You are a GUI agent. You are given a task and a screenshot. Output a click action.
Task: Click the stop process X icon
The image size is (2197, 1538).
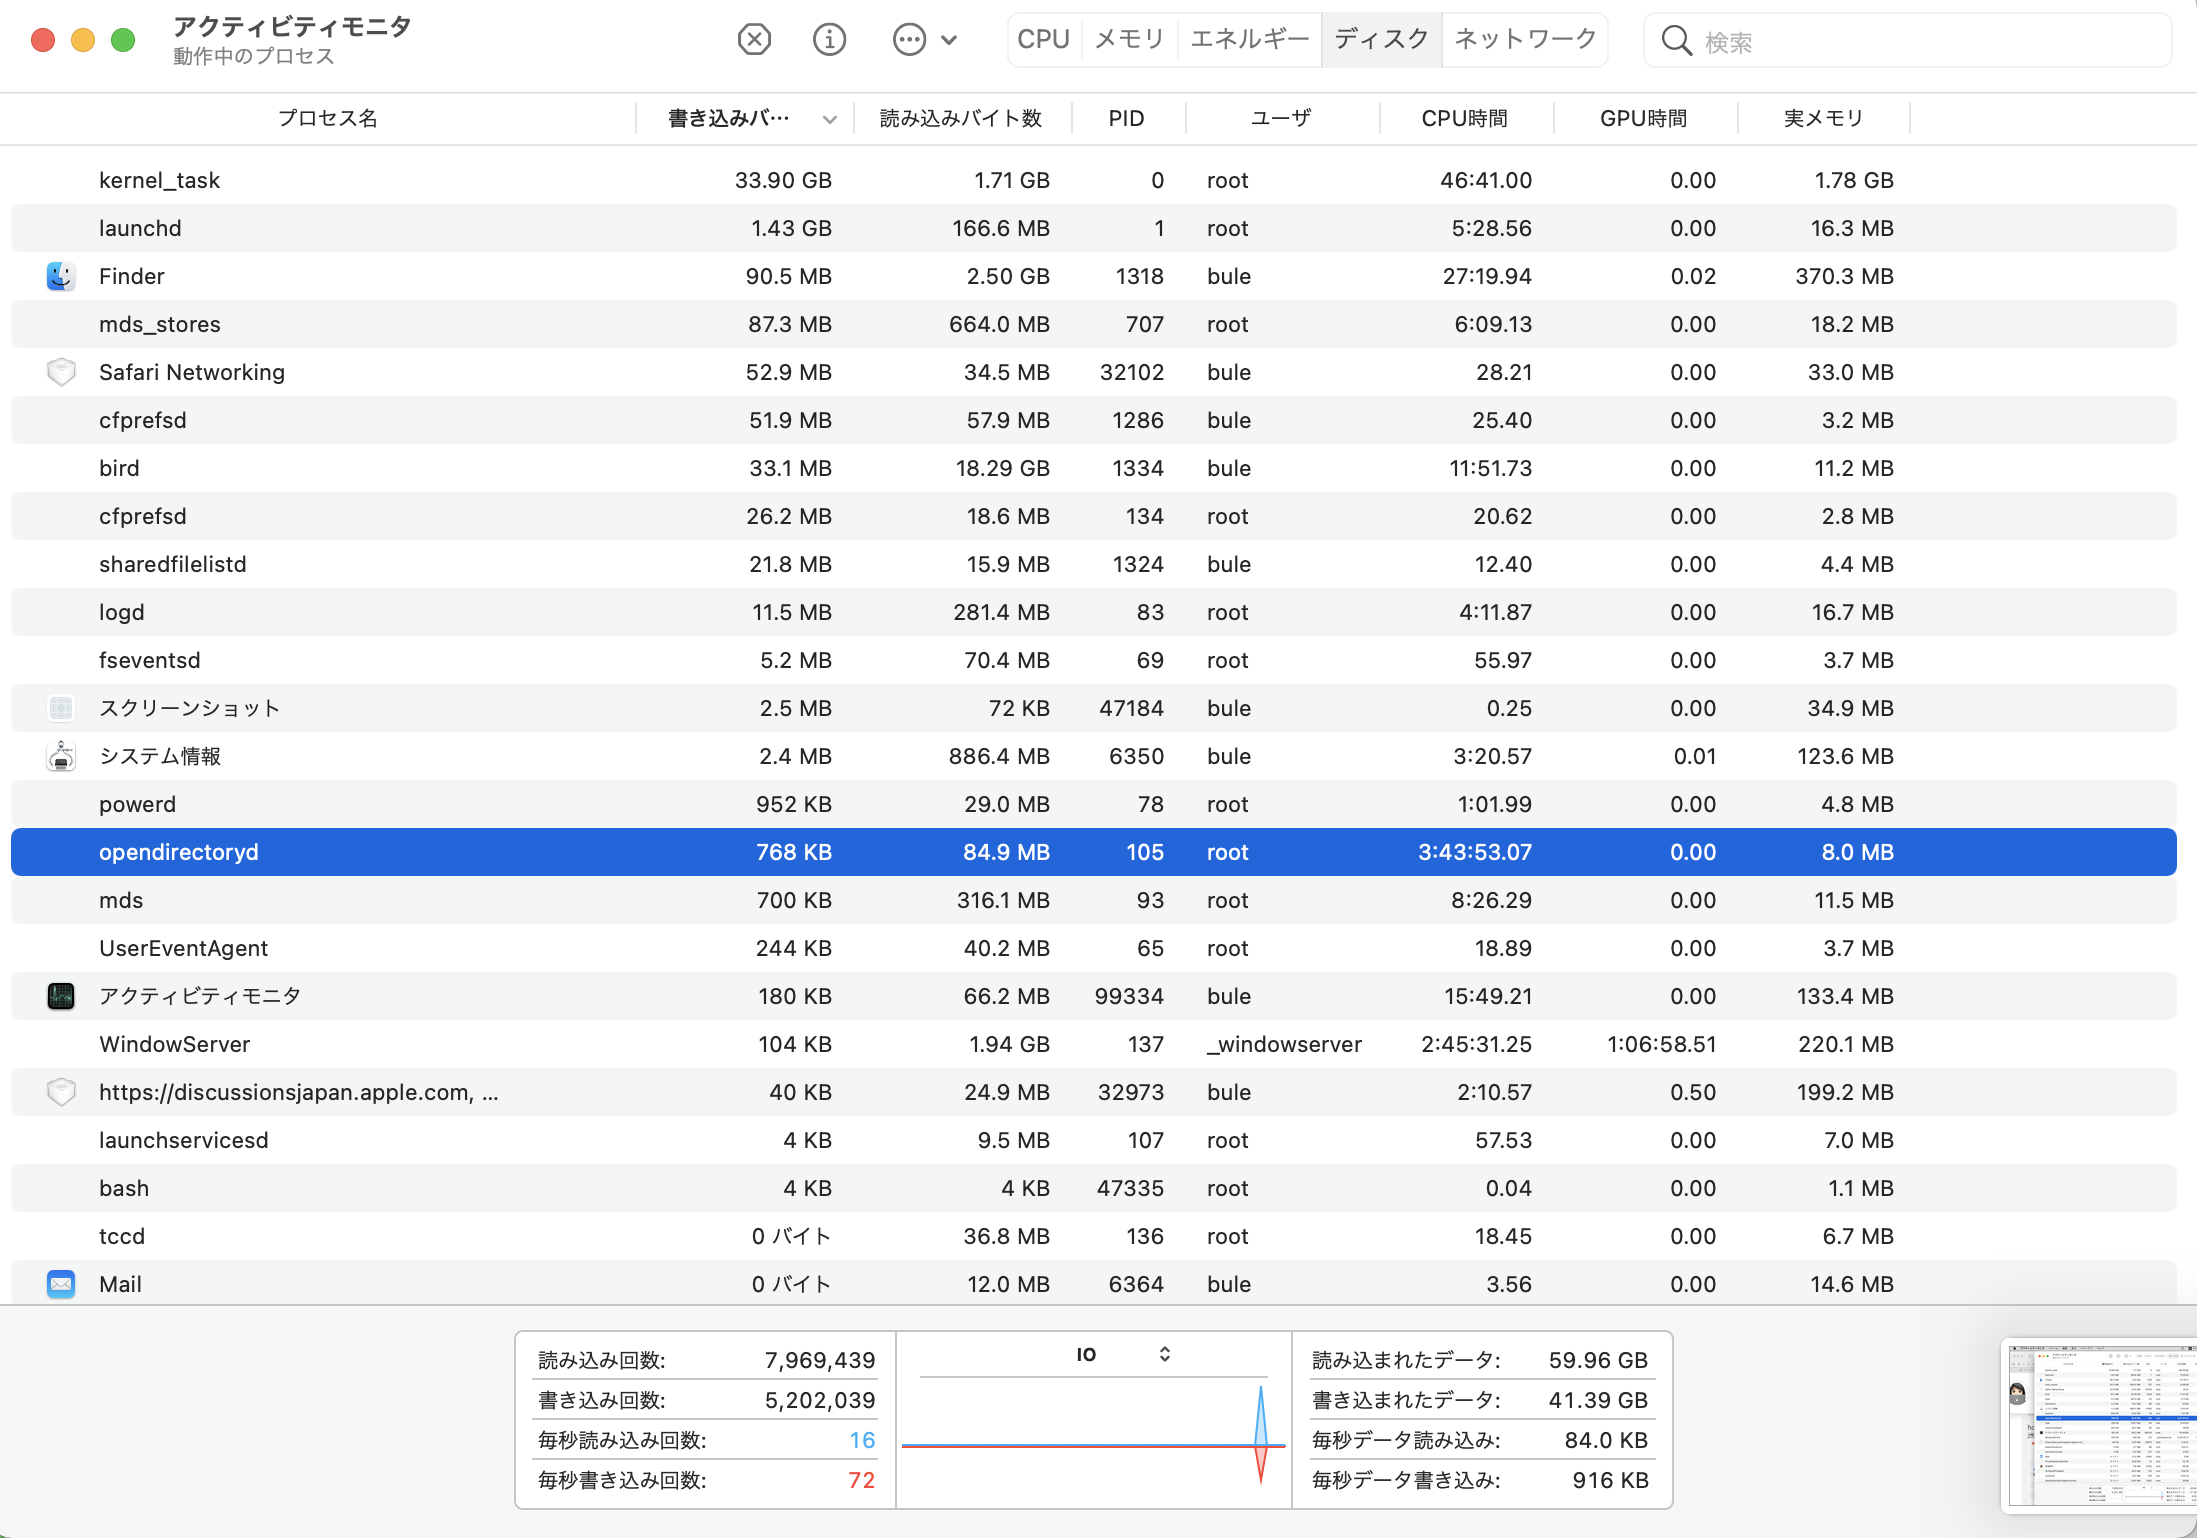tap(754, 40)
